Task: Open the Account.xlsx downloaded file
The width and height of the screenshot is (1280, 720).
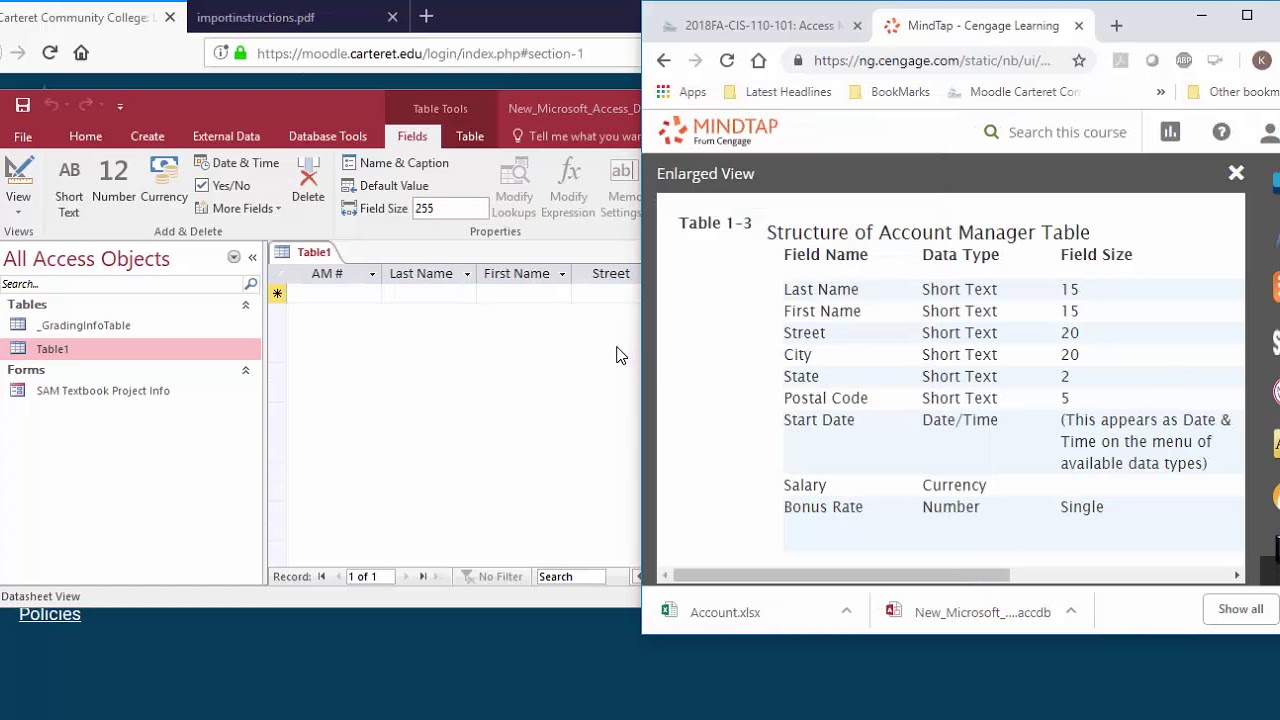Action: [x=725, y=612]
